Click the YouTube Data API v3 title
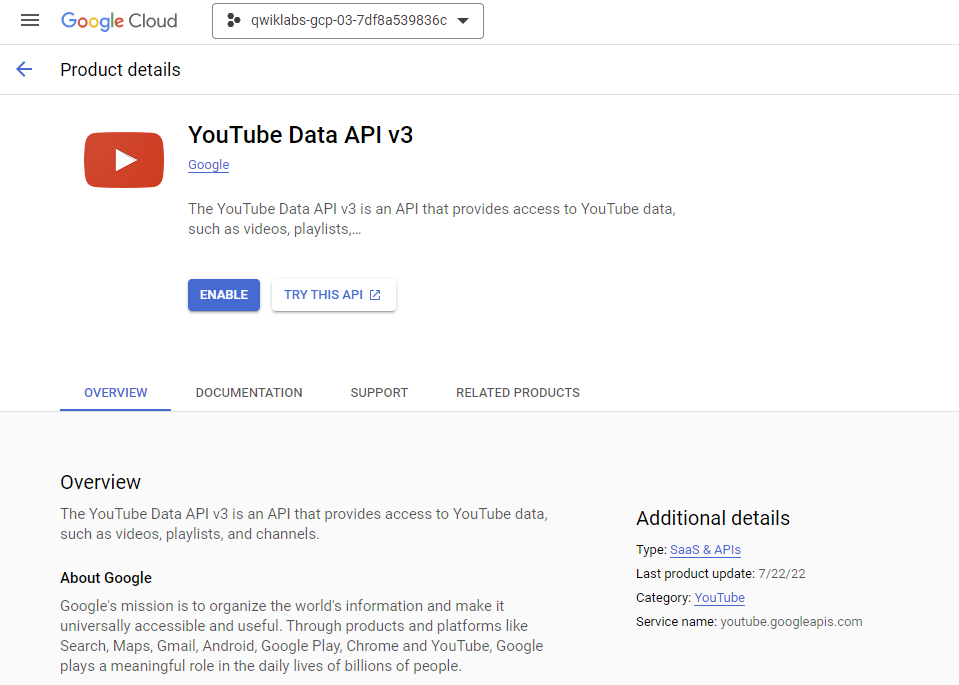This screenshot has width=959, height=685. [x=300, y=135]
